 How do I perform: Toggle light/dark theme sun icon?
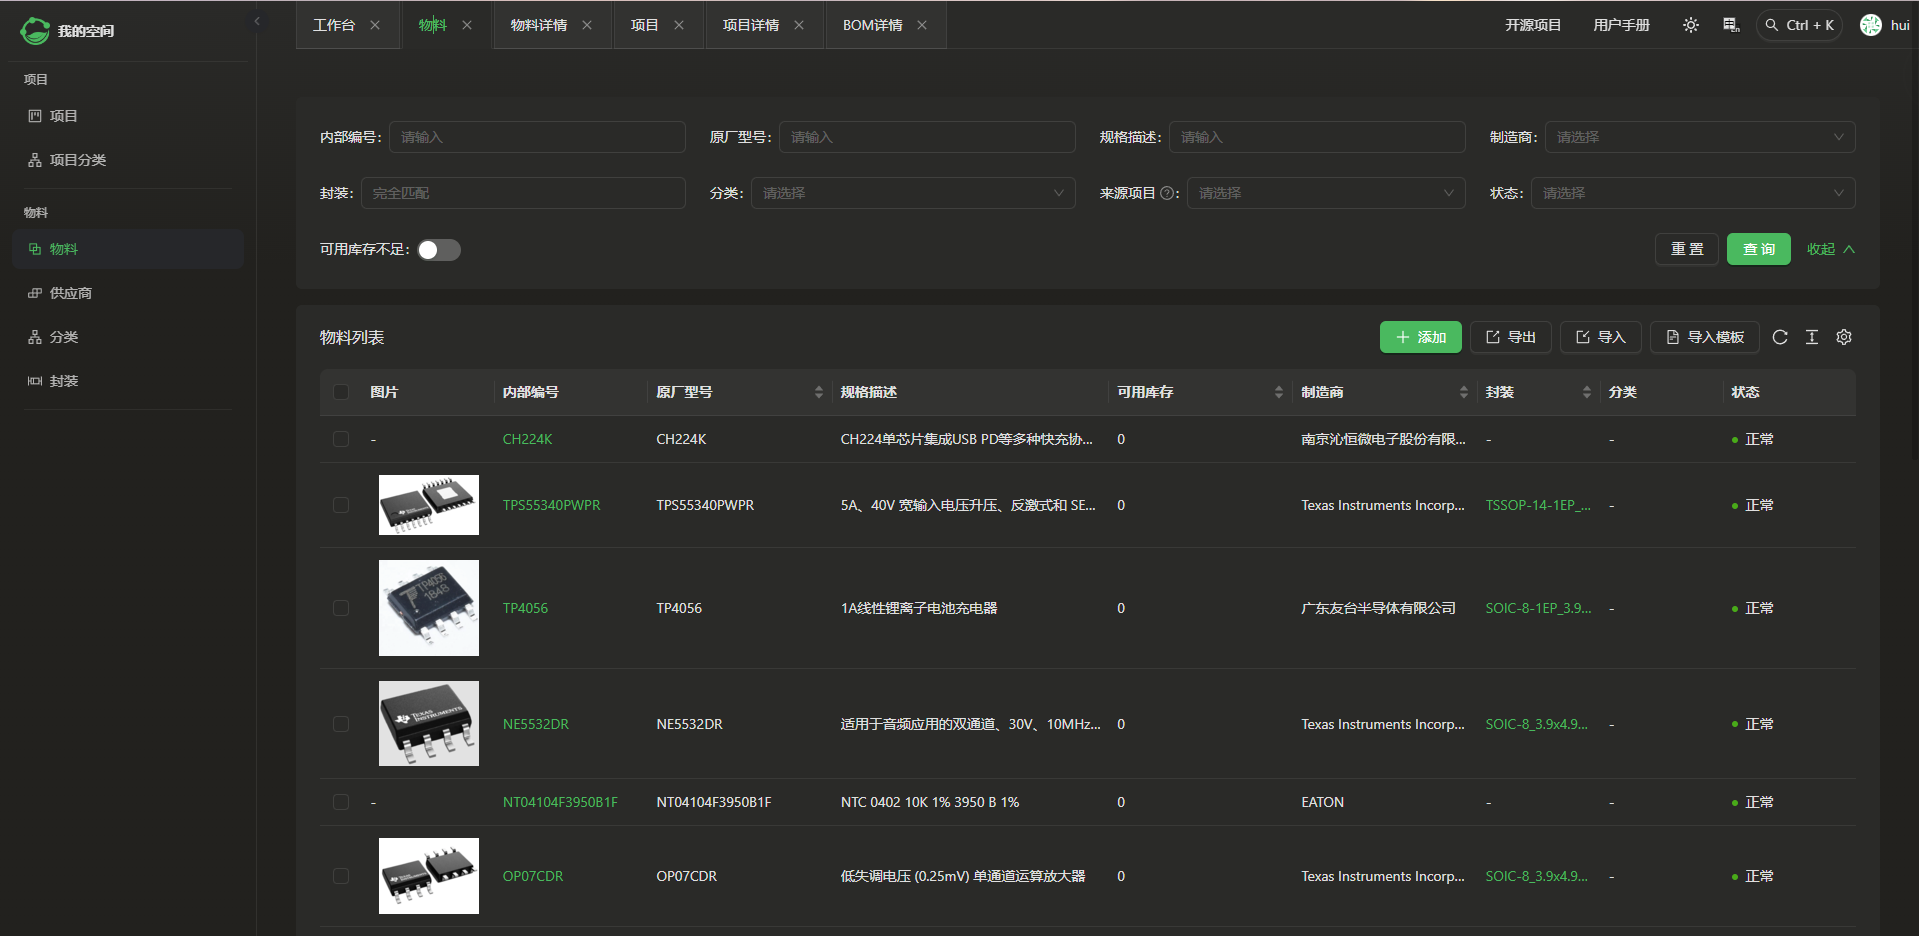tap(1690, 25)
